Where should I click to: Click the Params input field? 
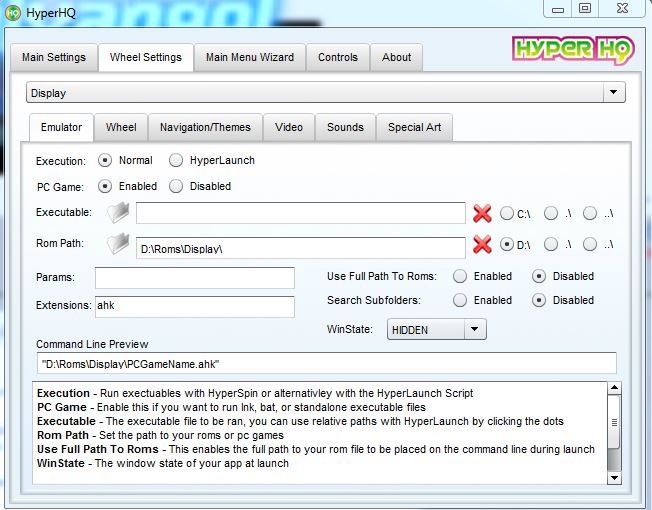tap(195, 278)
